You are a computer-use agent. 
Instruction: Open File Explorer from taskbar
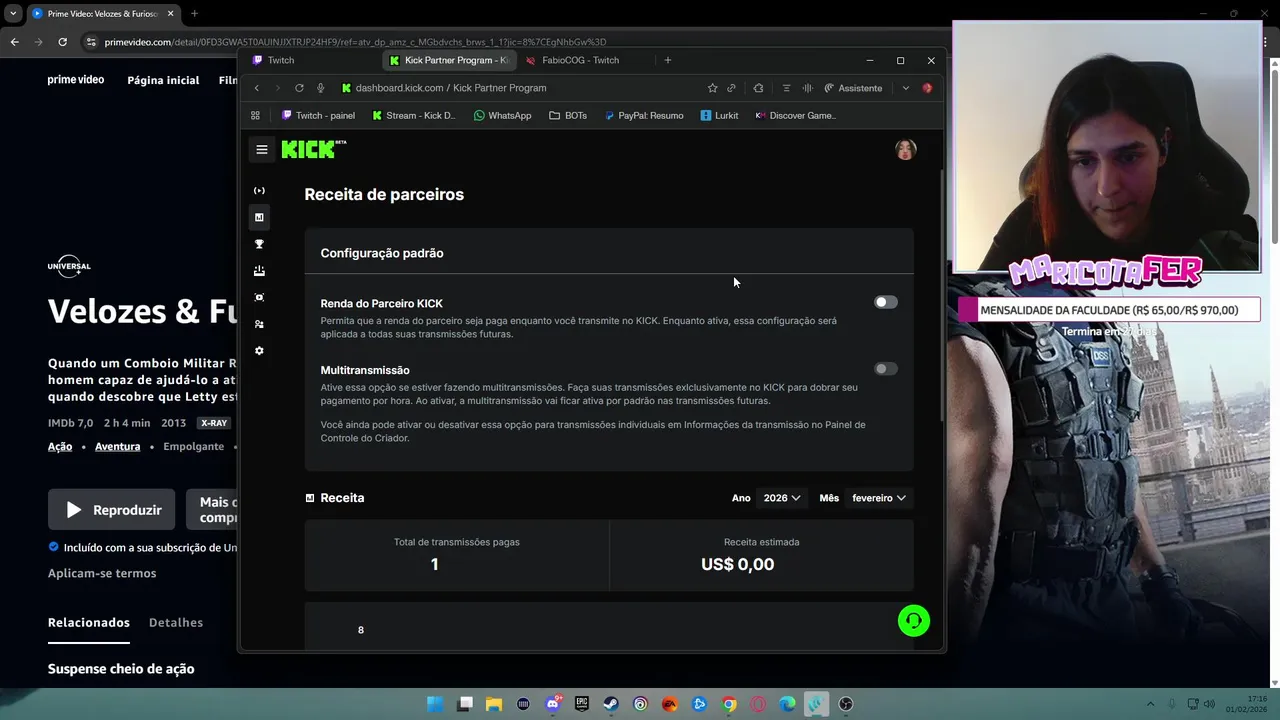click(494, 704)
